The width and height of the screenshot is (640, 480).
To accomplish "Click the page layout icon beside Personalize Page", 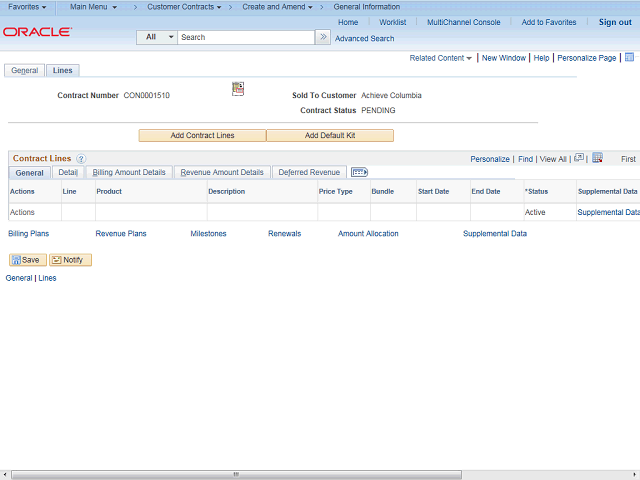I will pos(629,57).
